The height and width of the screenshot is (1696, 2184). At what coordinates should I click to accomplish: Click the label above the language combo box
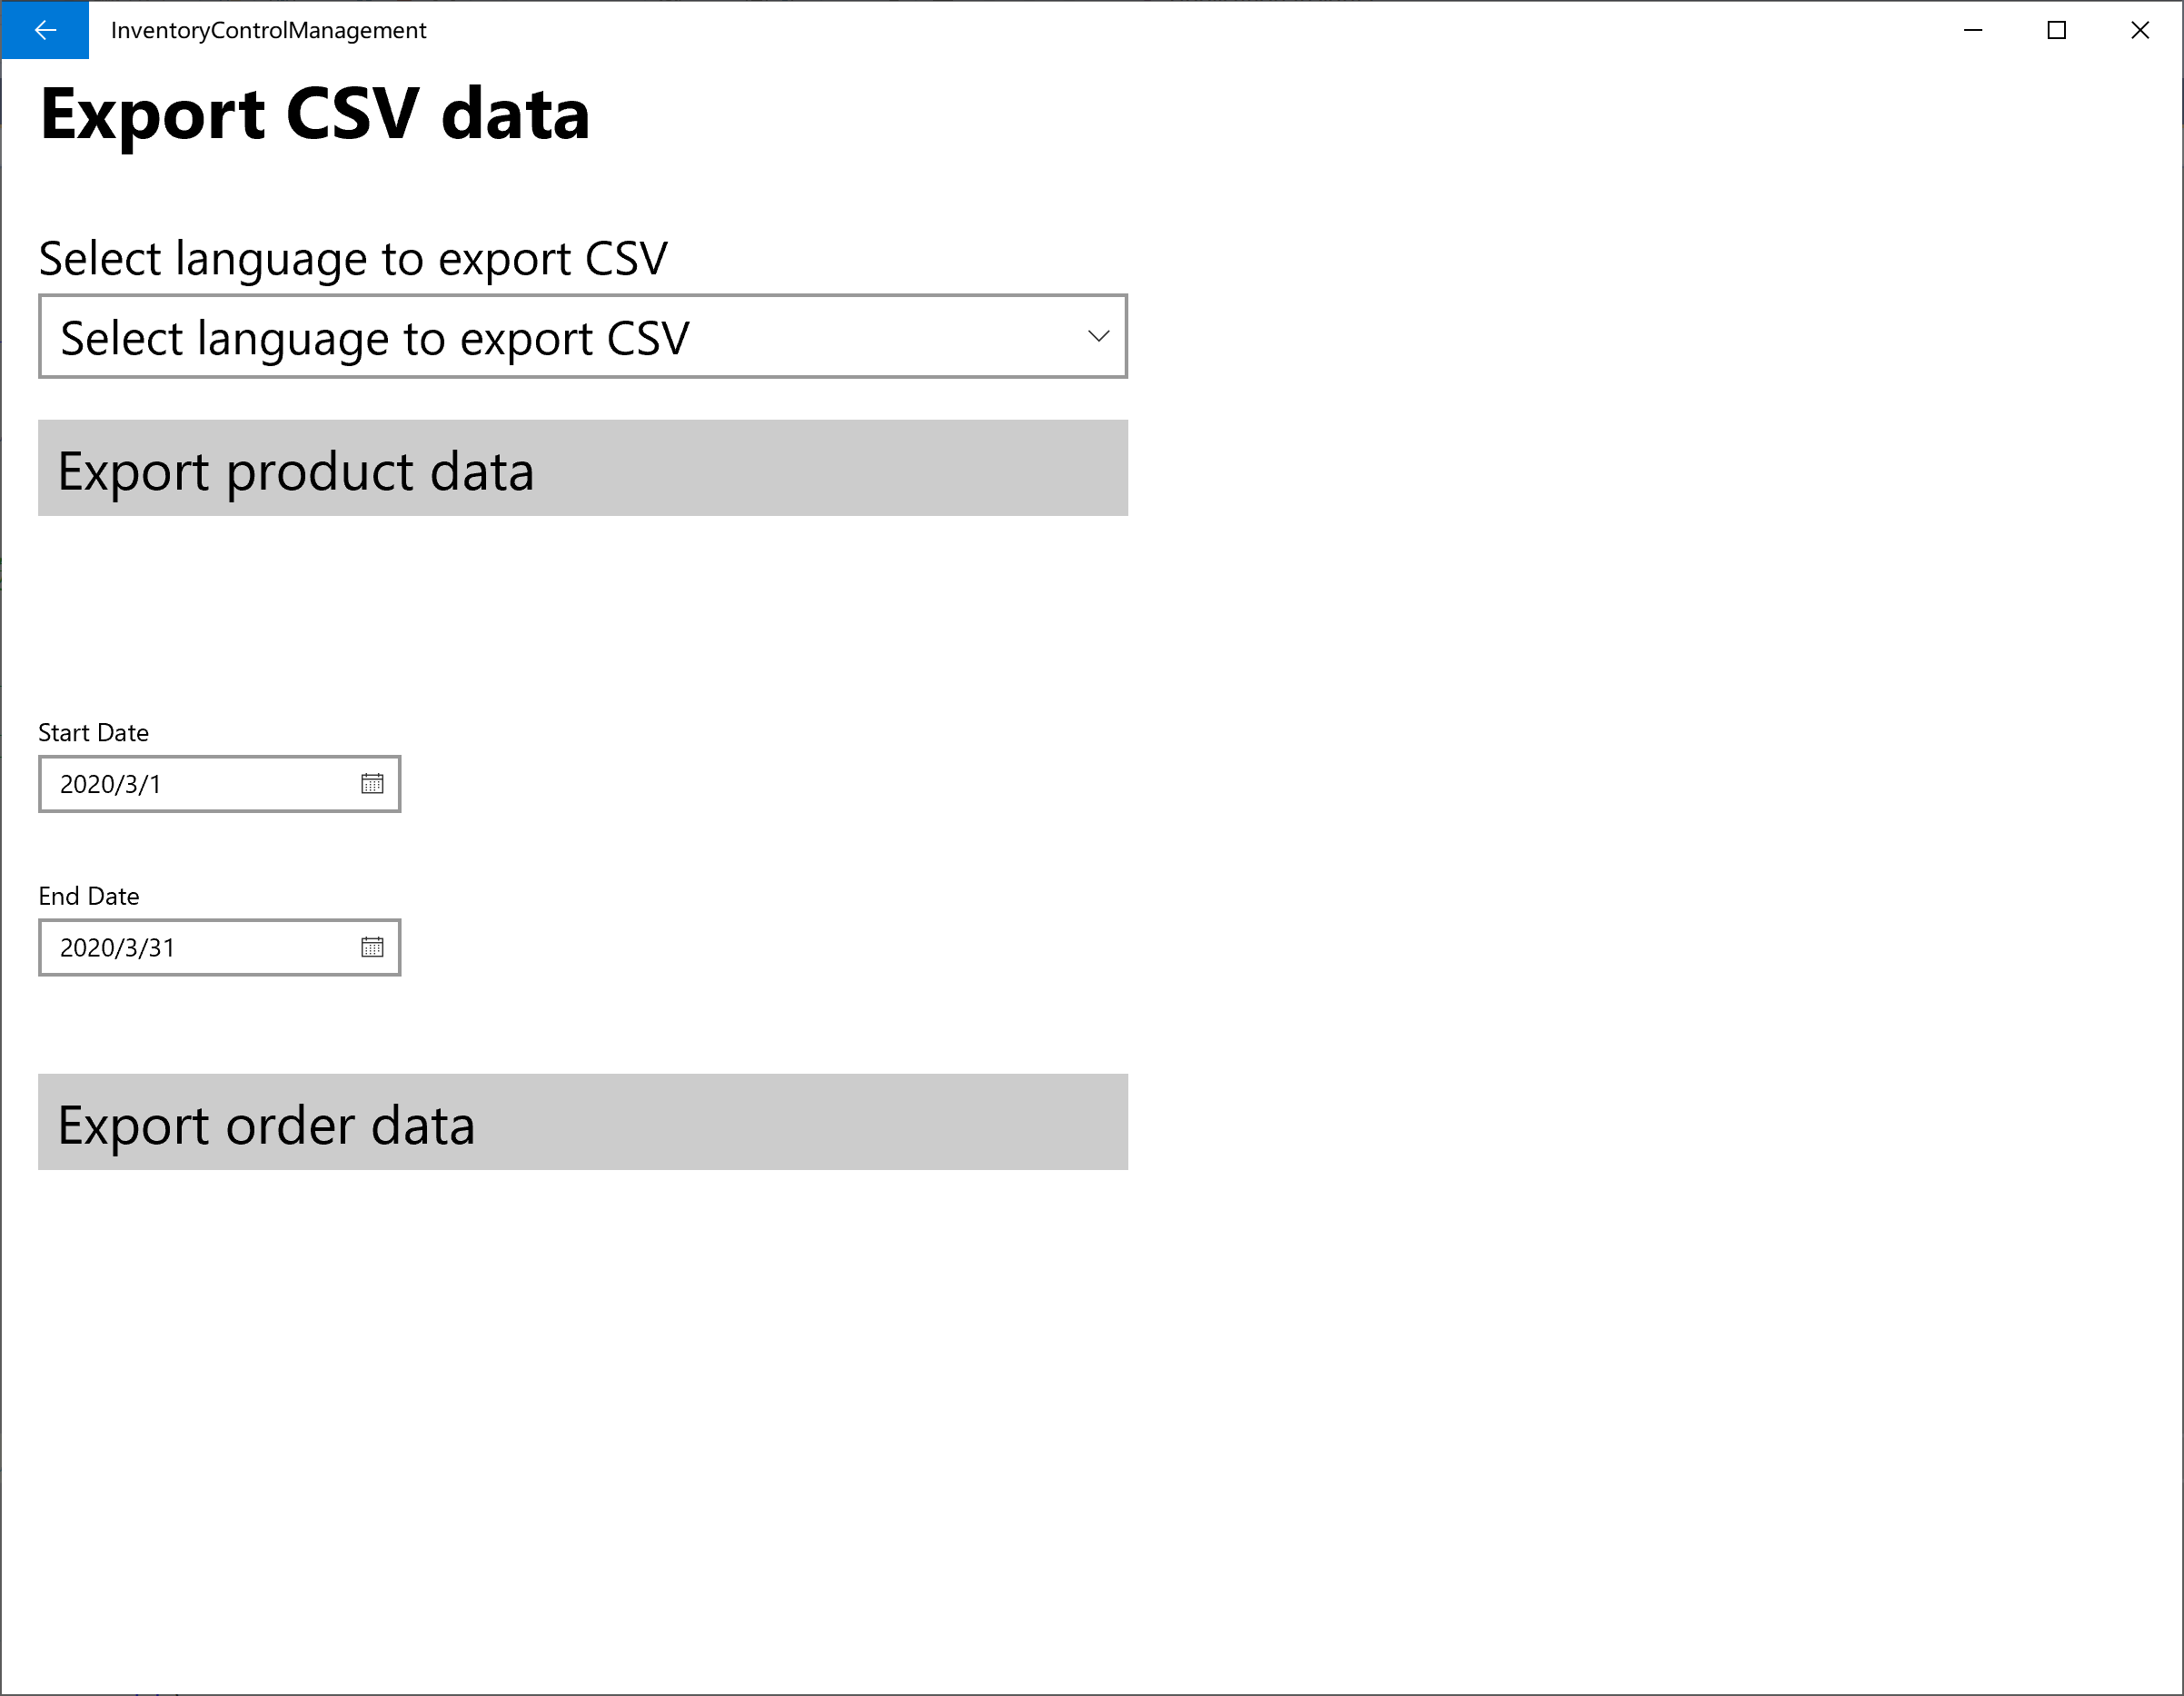click(x=353, y=259)
